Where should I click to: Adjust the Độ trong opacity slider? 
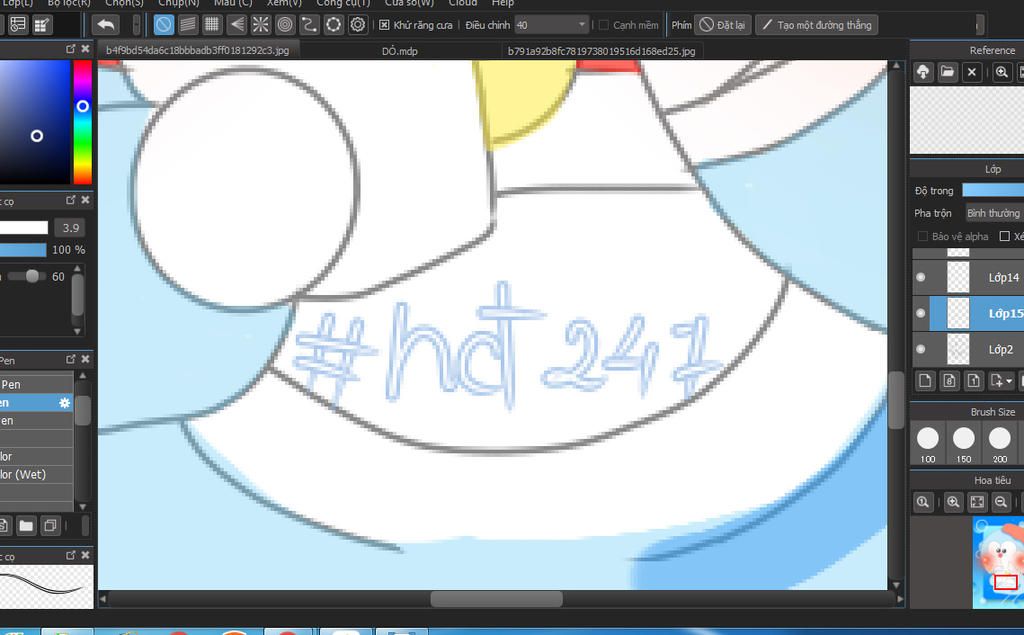[x=993, y=190]
